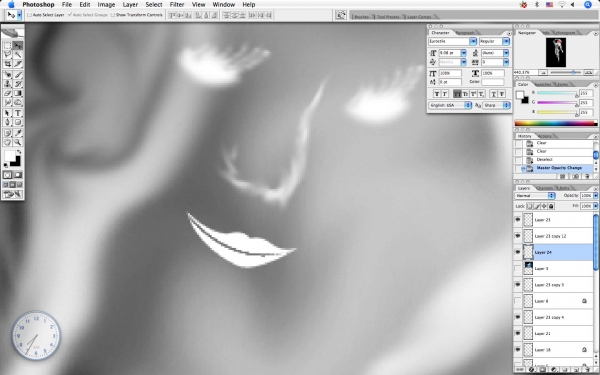Hide Layer 23 copy 4 visibility eye
Screen dimensions: 600x375
(x=518, y=317)
